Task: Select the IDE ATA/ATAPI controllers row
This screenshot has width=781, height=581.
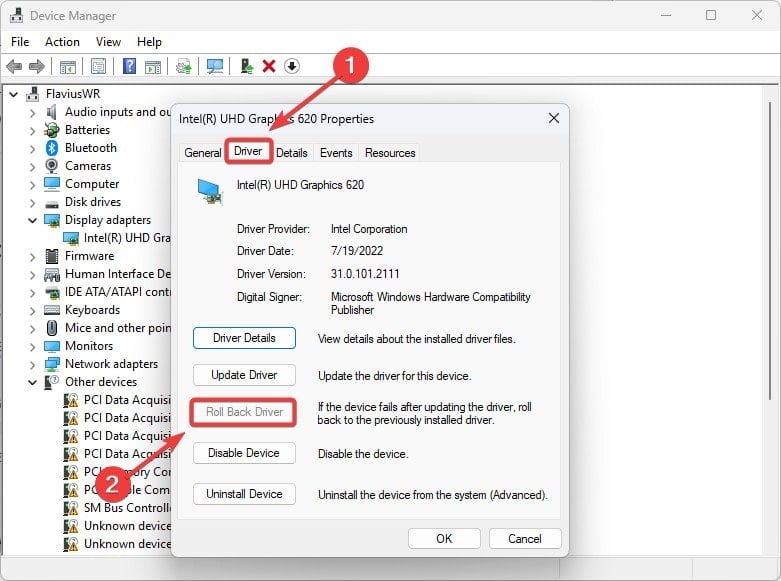Action: pyautogui.click(x=108, y=292)
